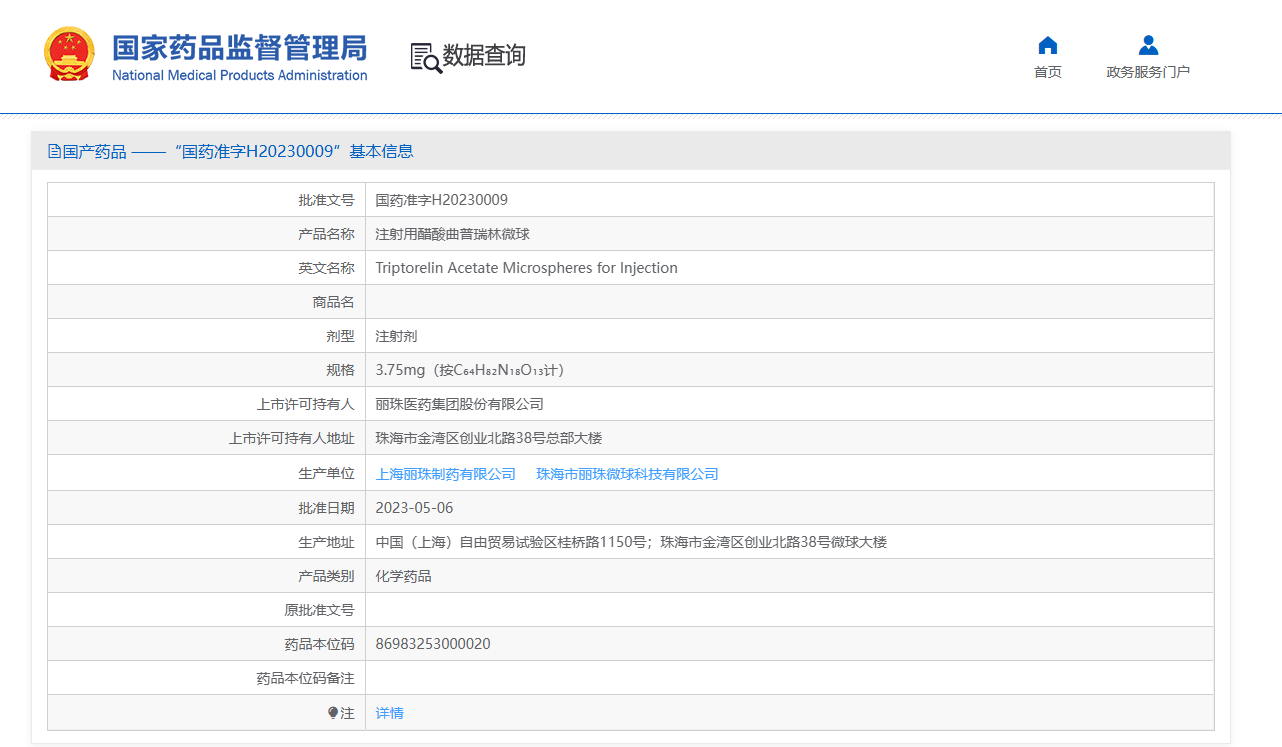Viewport: 1282px width, 747px height.
Task: Click the 生产地址 row label
Action: (326, 542)
